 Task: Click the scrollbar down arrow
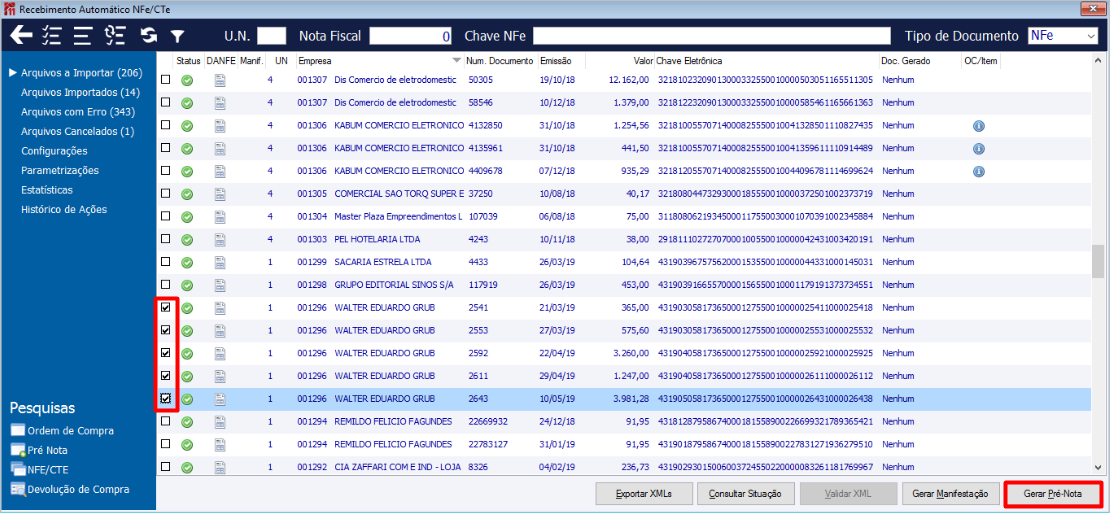coord(1098,468)
